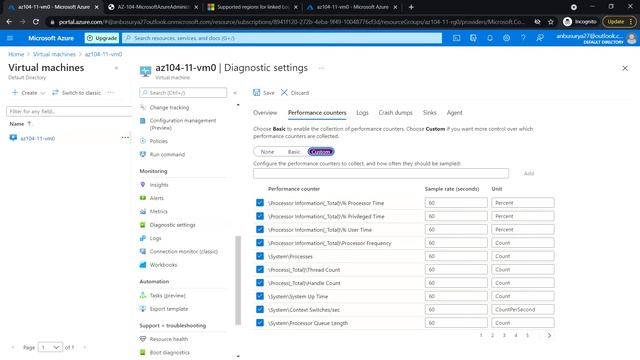
Task: Open Tasks (preview) under Automation
Action: click(x=167, y=296)
